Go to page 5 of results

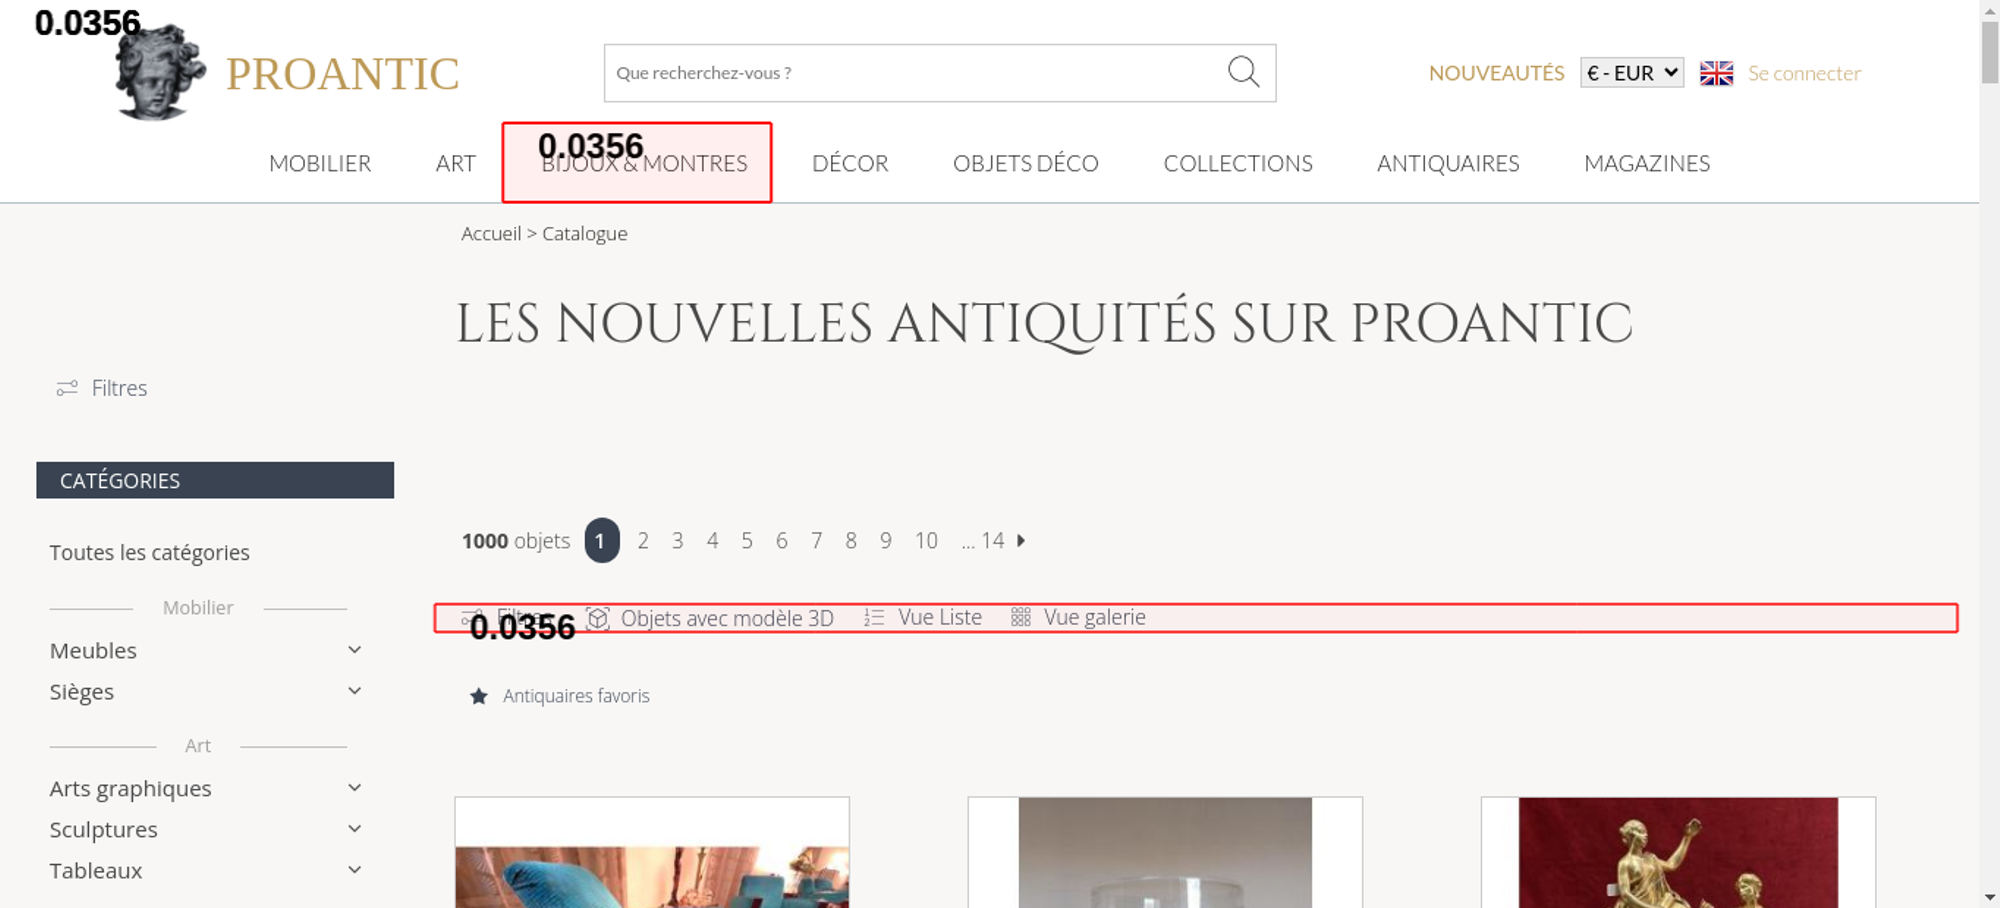click(747, 541)
